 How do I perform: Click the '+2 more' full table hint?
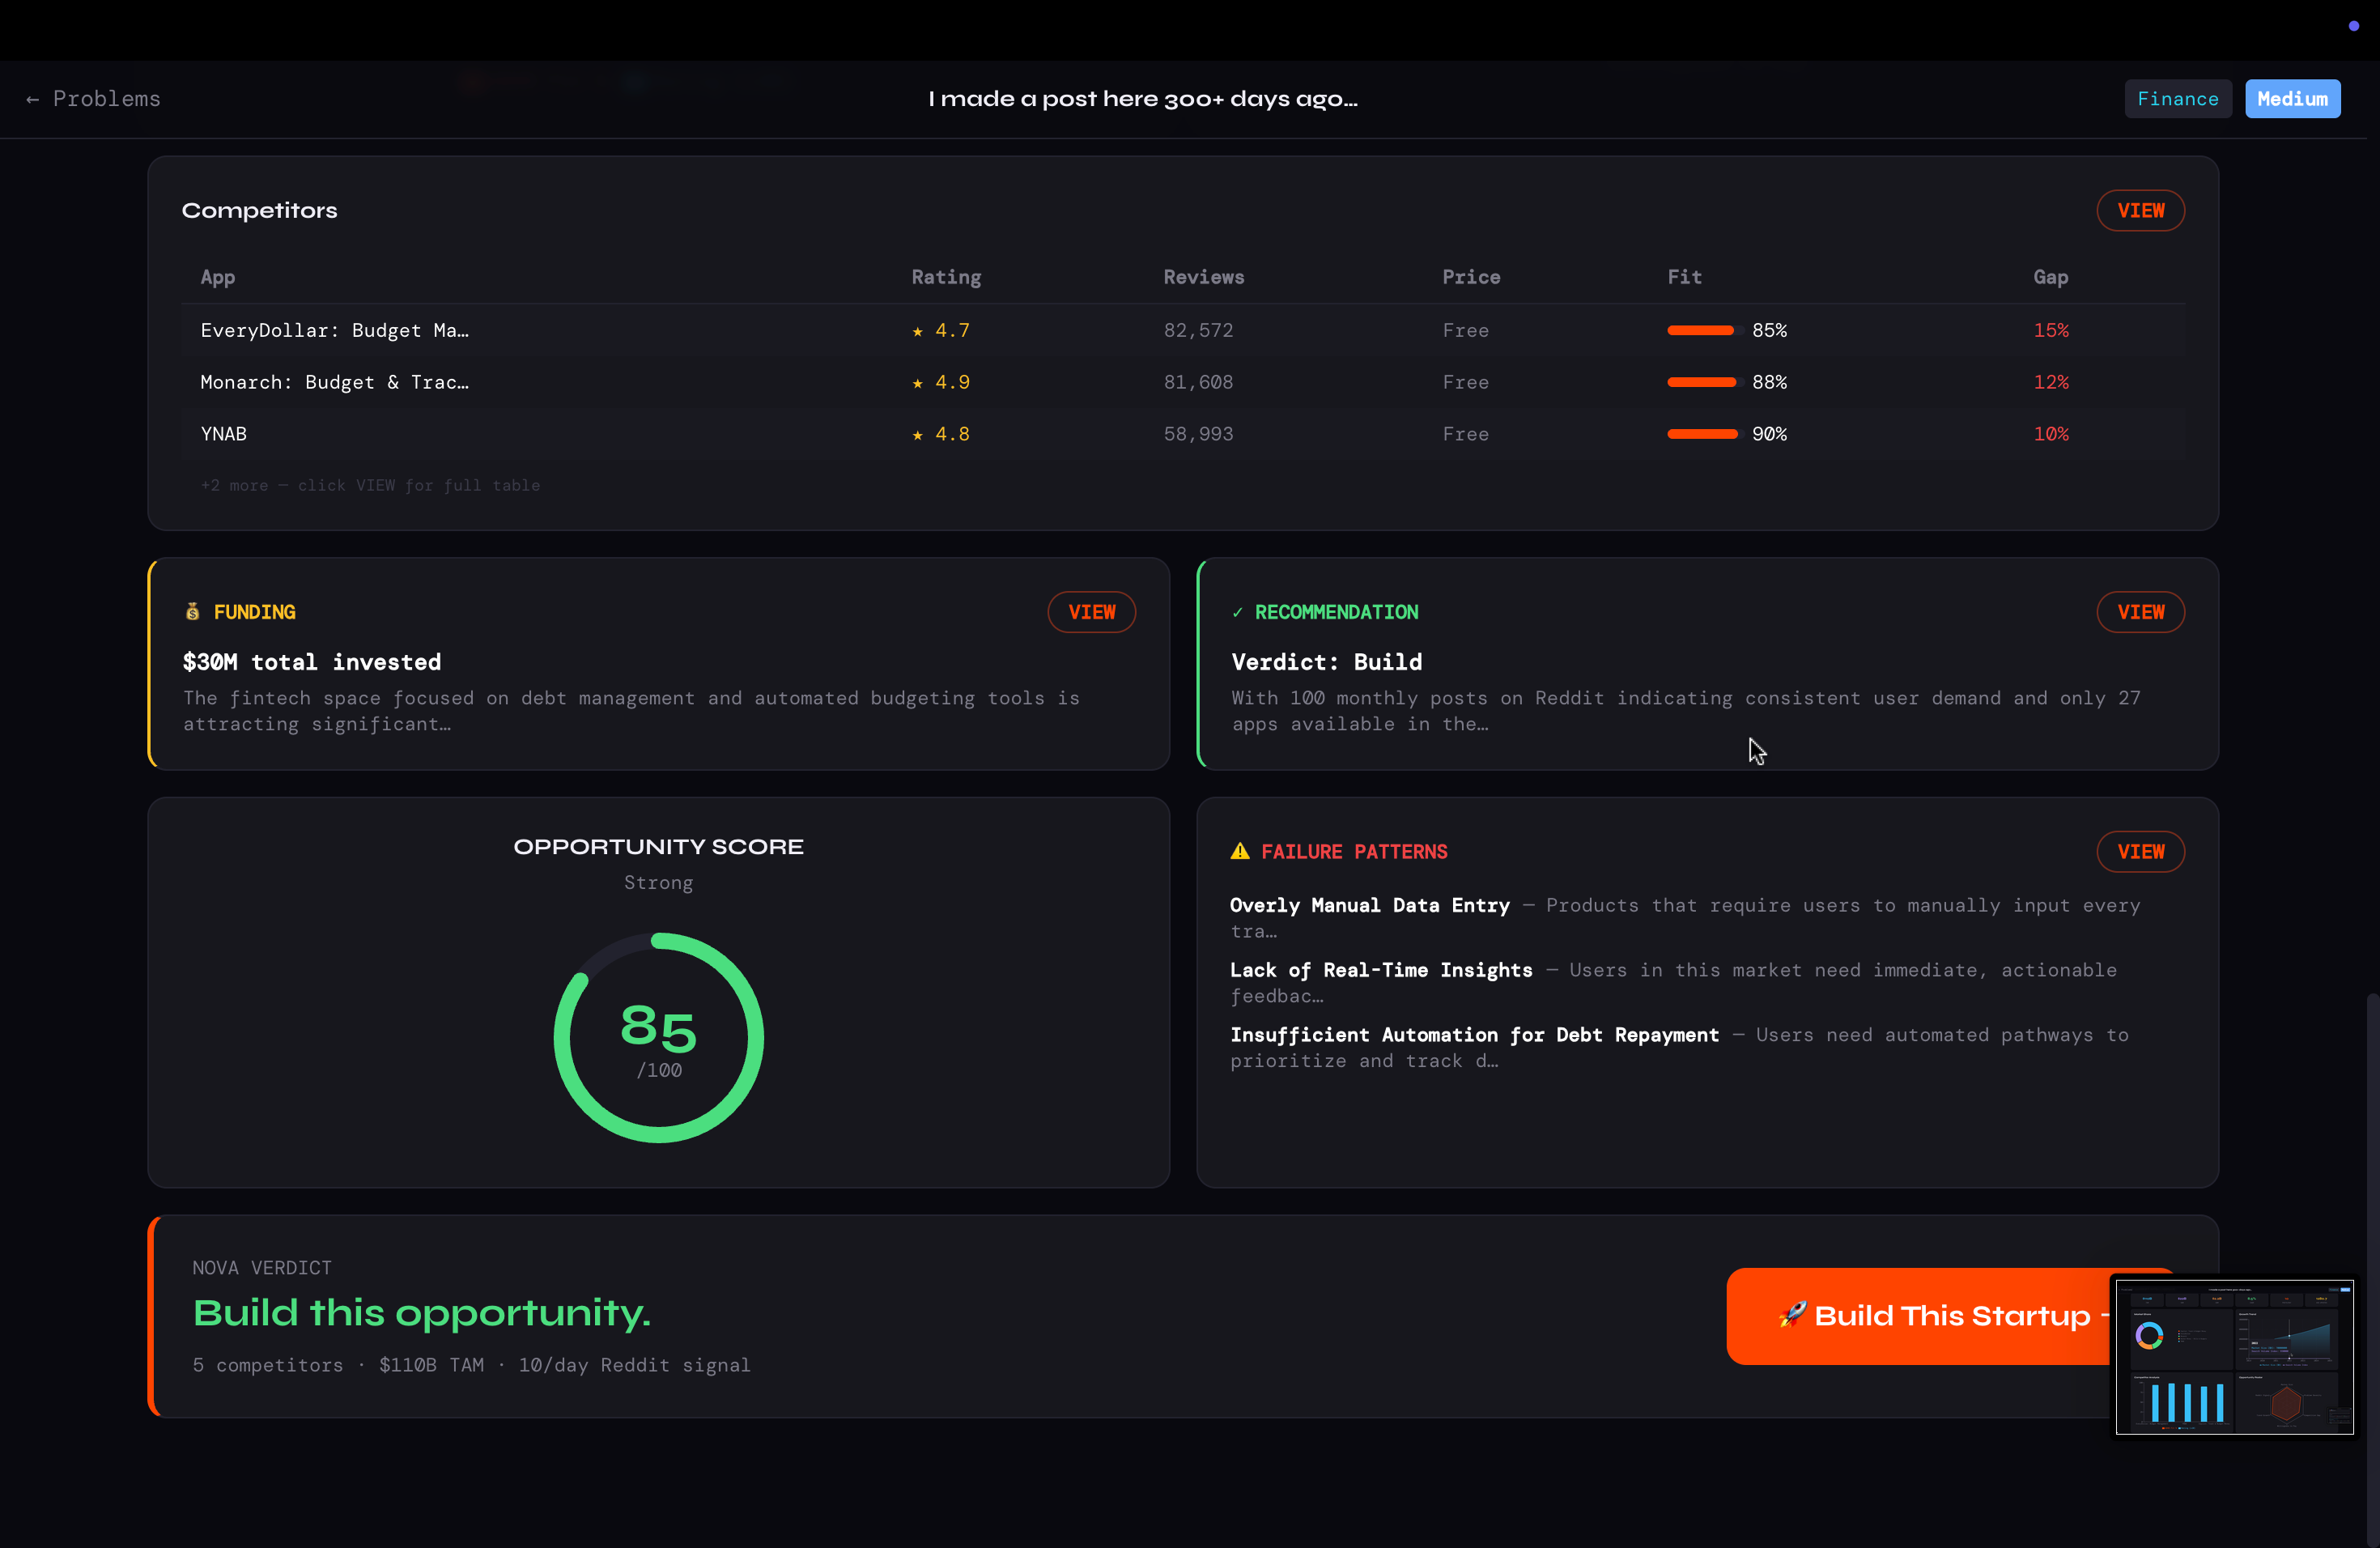[x=370, y=485]
